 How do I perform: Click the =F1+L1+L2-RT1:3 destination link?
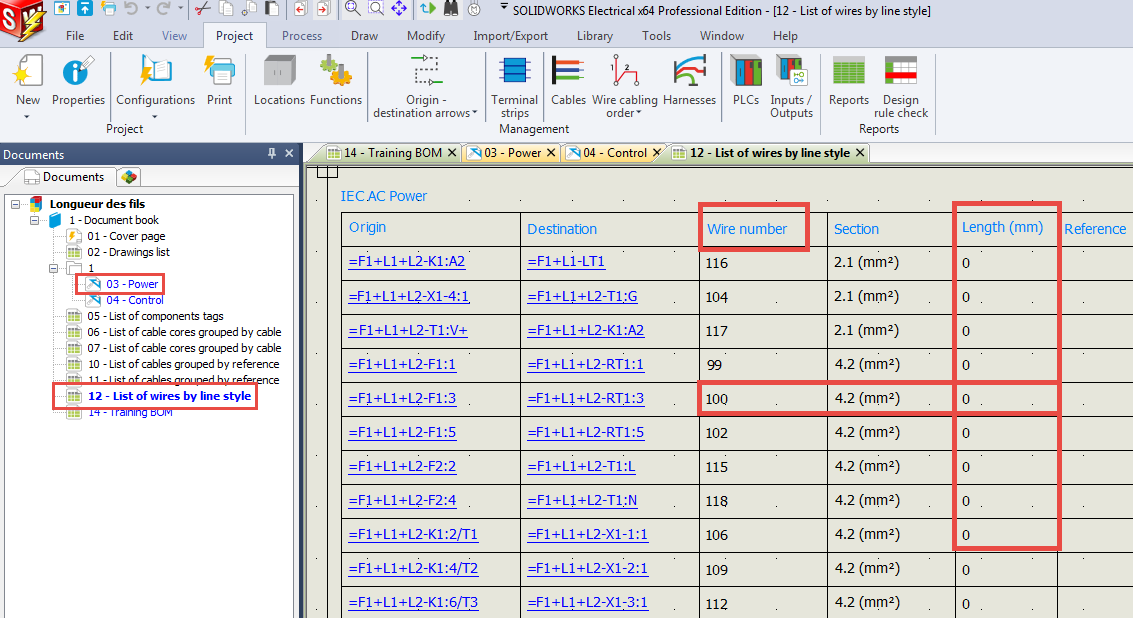pyautogui.click(x=585, y=399)
